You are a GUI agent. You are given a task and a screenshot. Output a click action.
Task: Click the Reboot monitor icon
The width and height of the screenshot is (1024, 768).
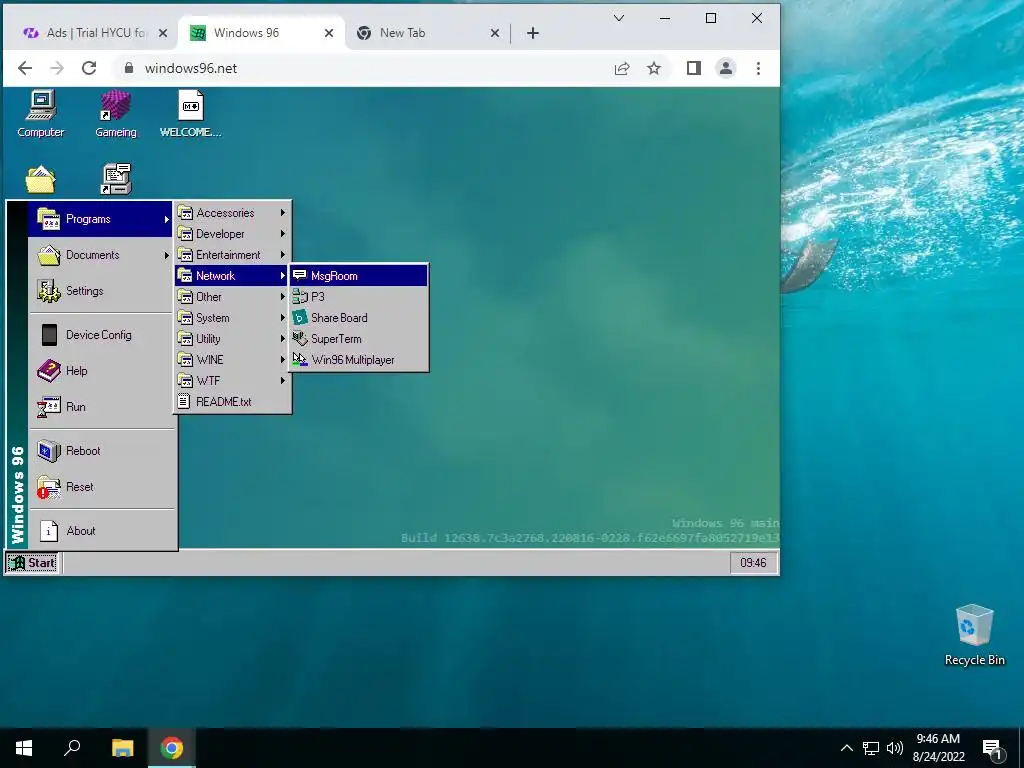click(49, 451)
